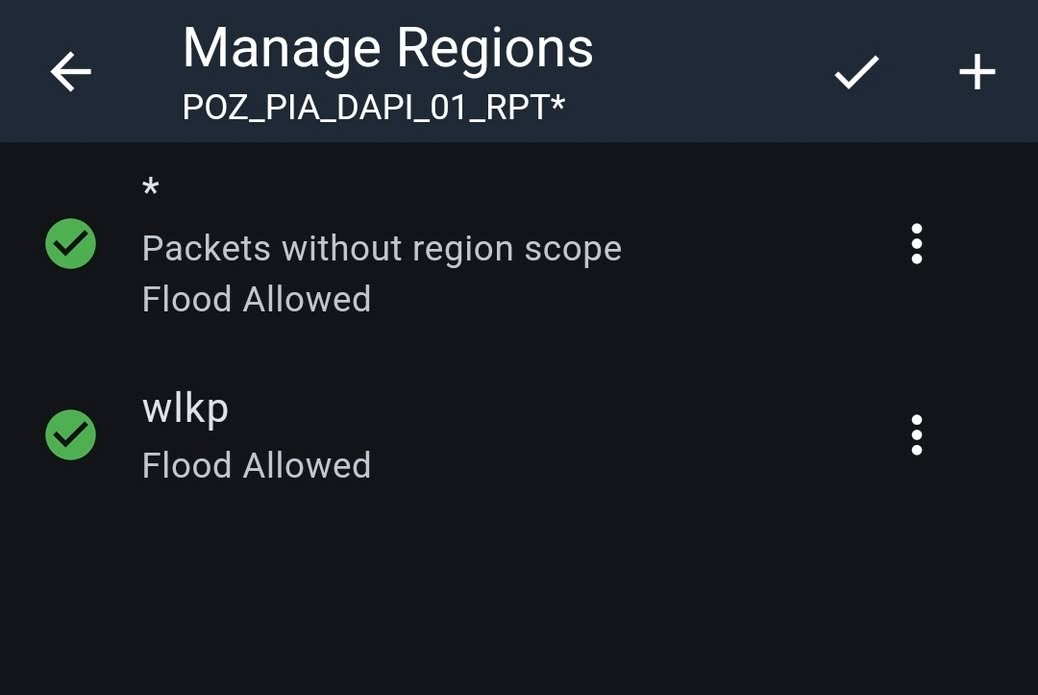Open the three-dot menu for the * region
Screen dimensions: 1038x695
(916, 244)
